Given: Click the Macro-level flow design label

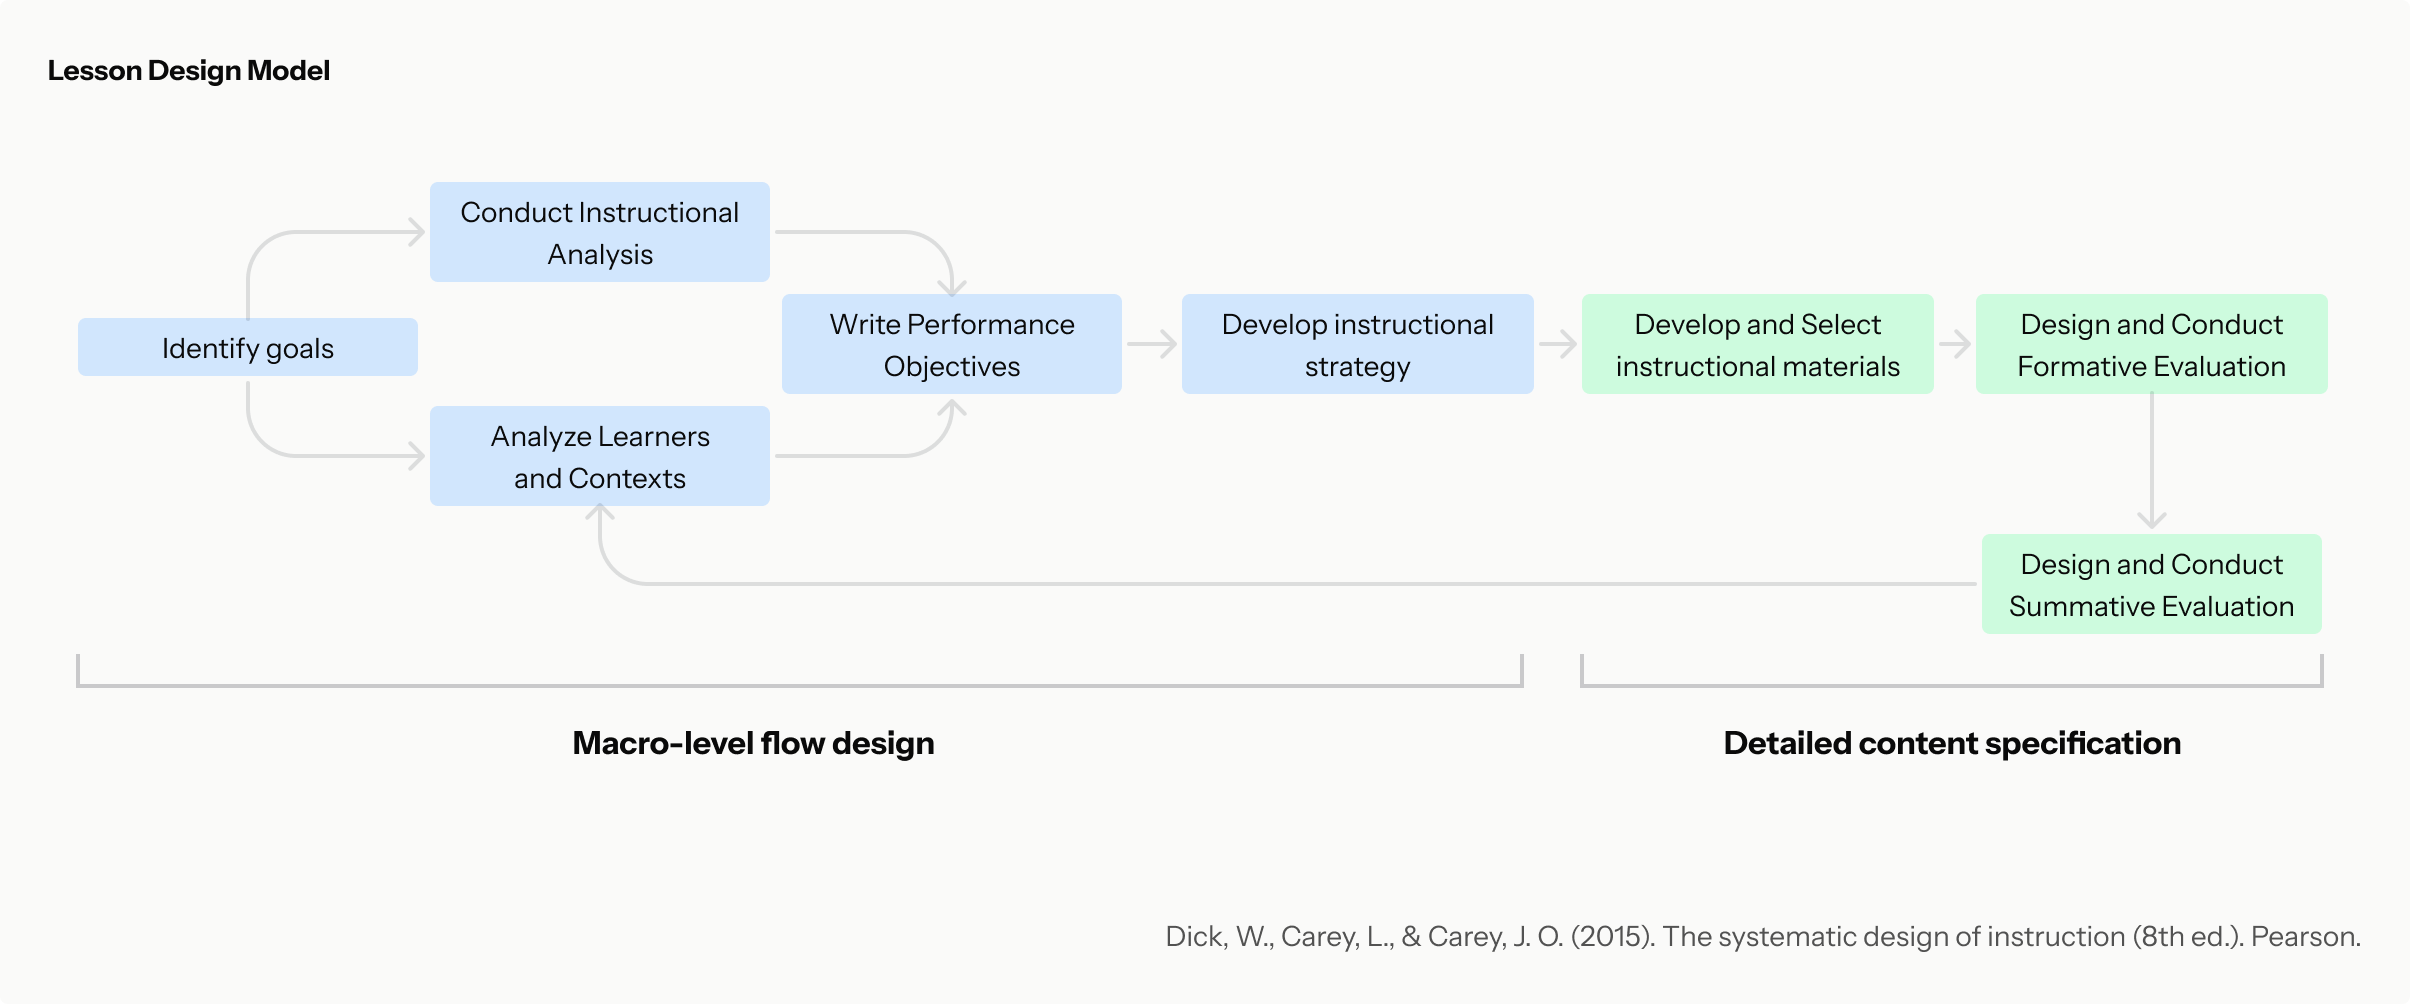Looking at the screenshot, I should coord(753,743).
